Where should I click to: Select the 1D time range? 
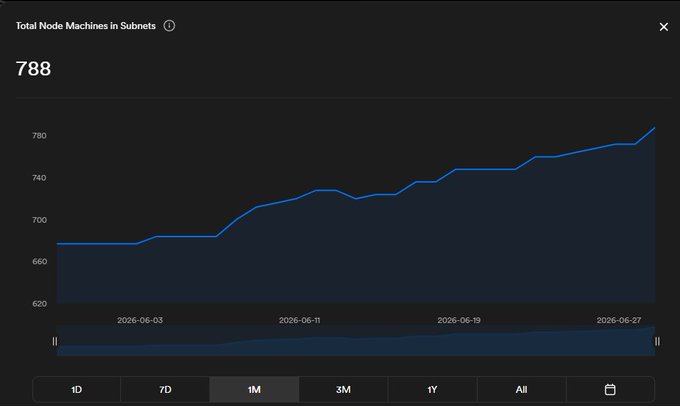(x=77, y=390)
